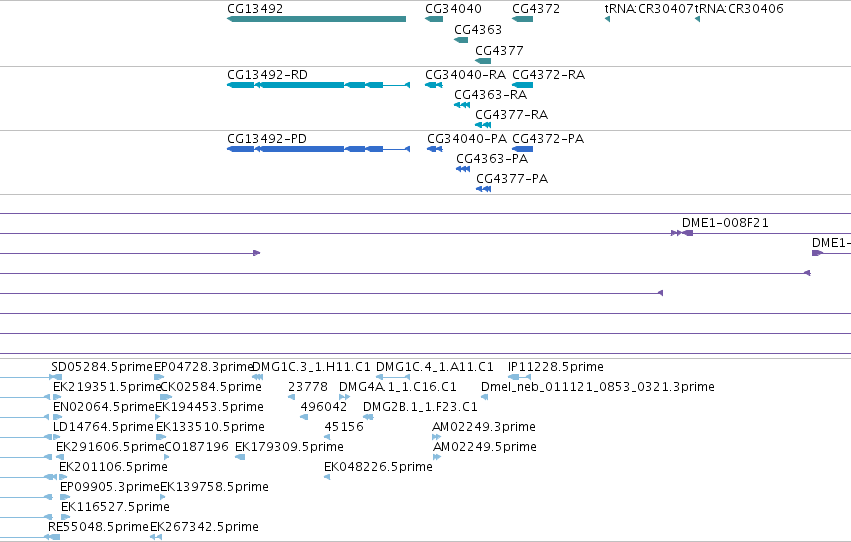Select the LD14764.5prime EST label

tap(103, 428)
